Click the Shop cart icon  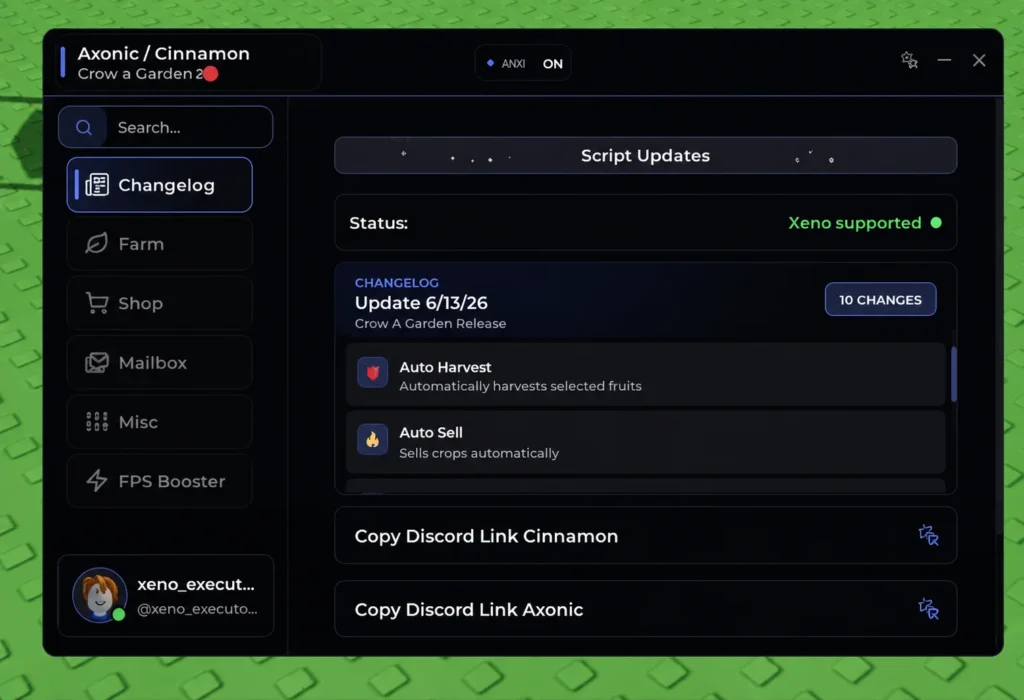(x=97, y=303)
